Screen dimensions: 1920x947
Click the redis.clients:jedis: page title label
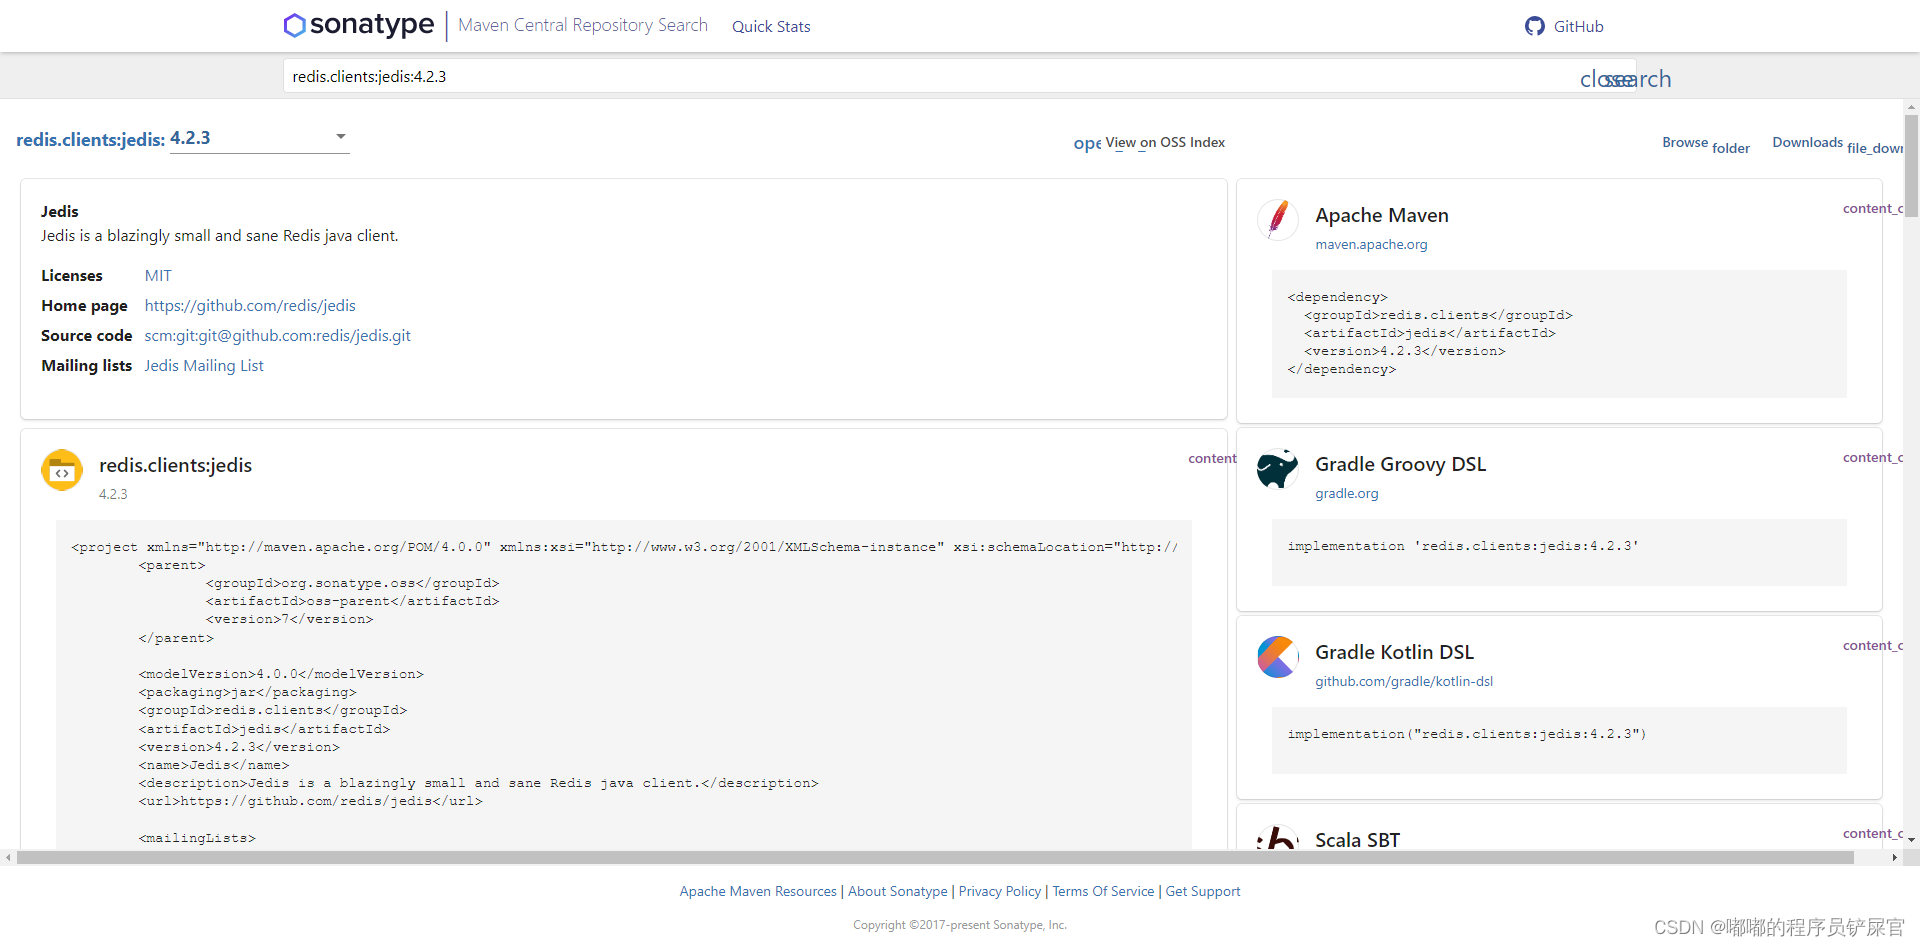(91, 140)
